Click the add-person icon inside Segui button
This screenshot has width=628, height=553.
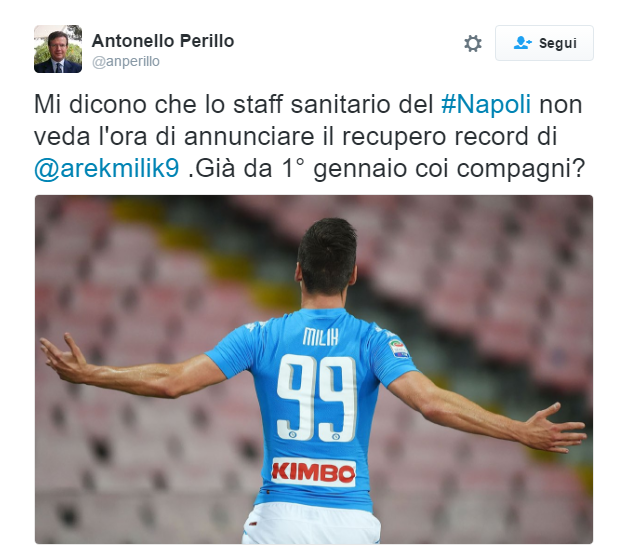[522, 43]
